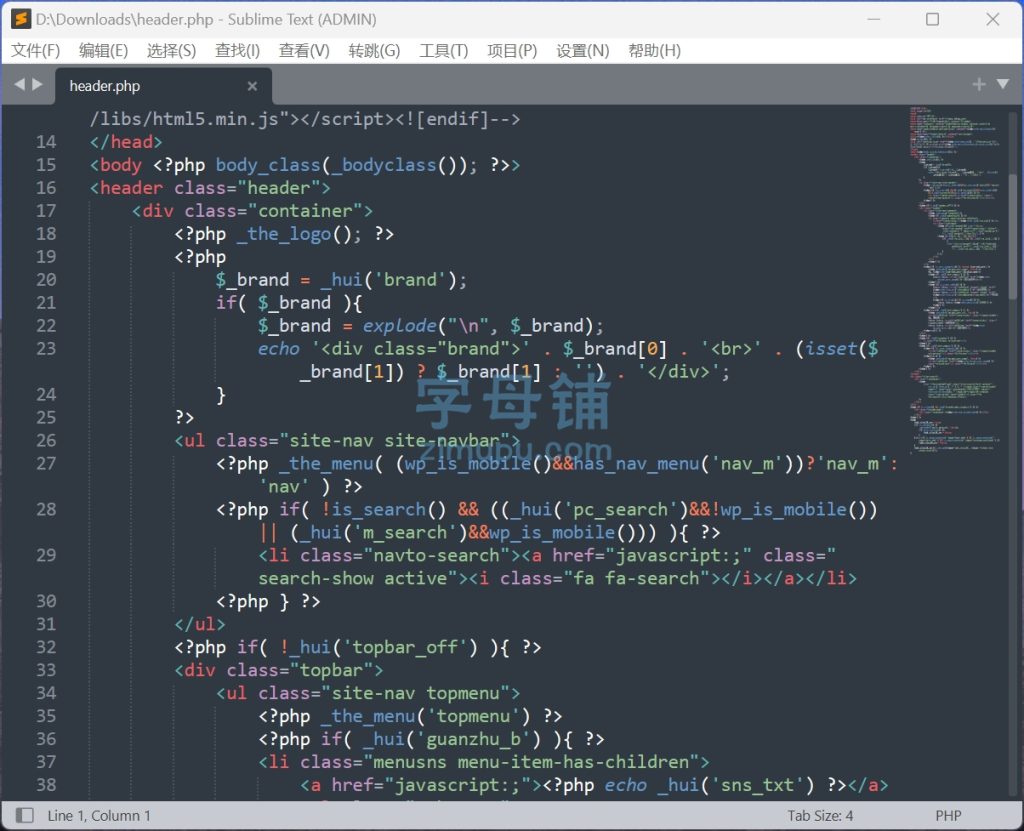Click _the_logo() call on line 18

pyautogui.click(x=298, y=234)
